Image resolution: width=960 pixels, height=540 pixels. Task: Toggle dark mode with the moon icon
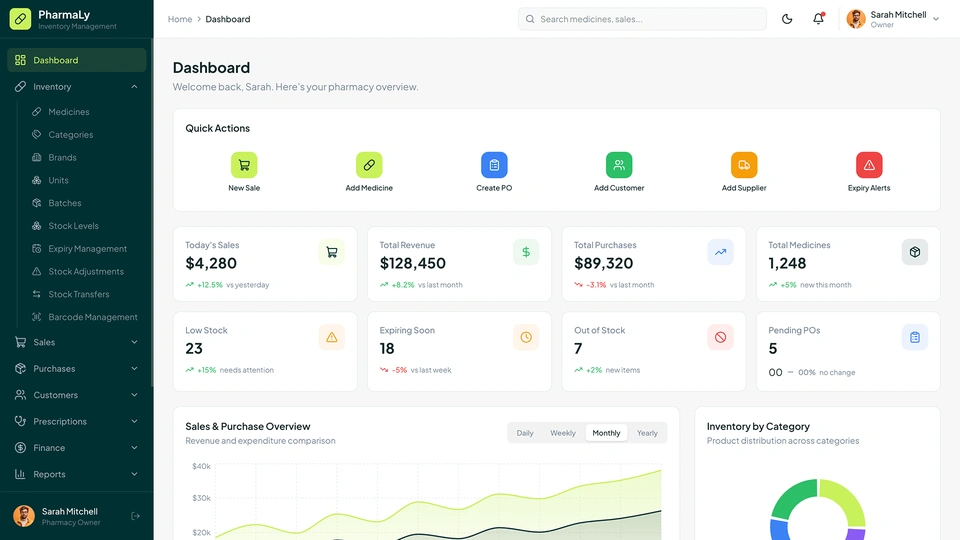787,19
